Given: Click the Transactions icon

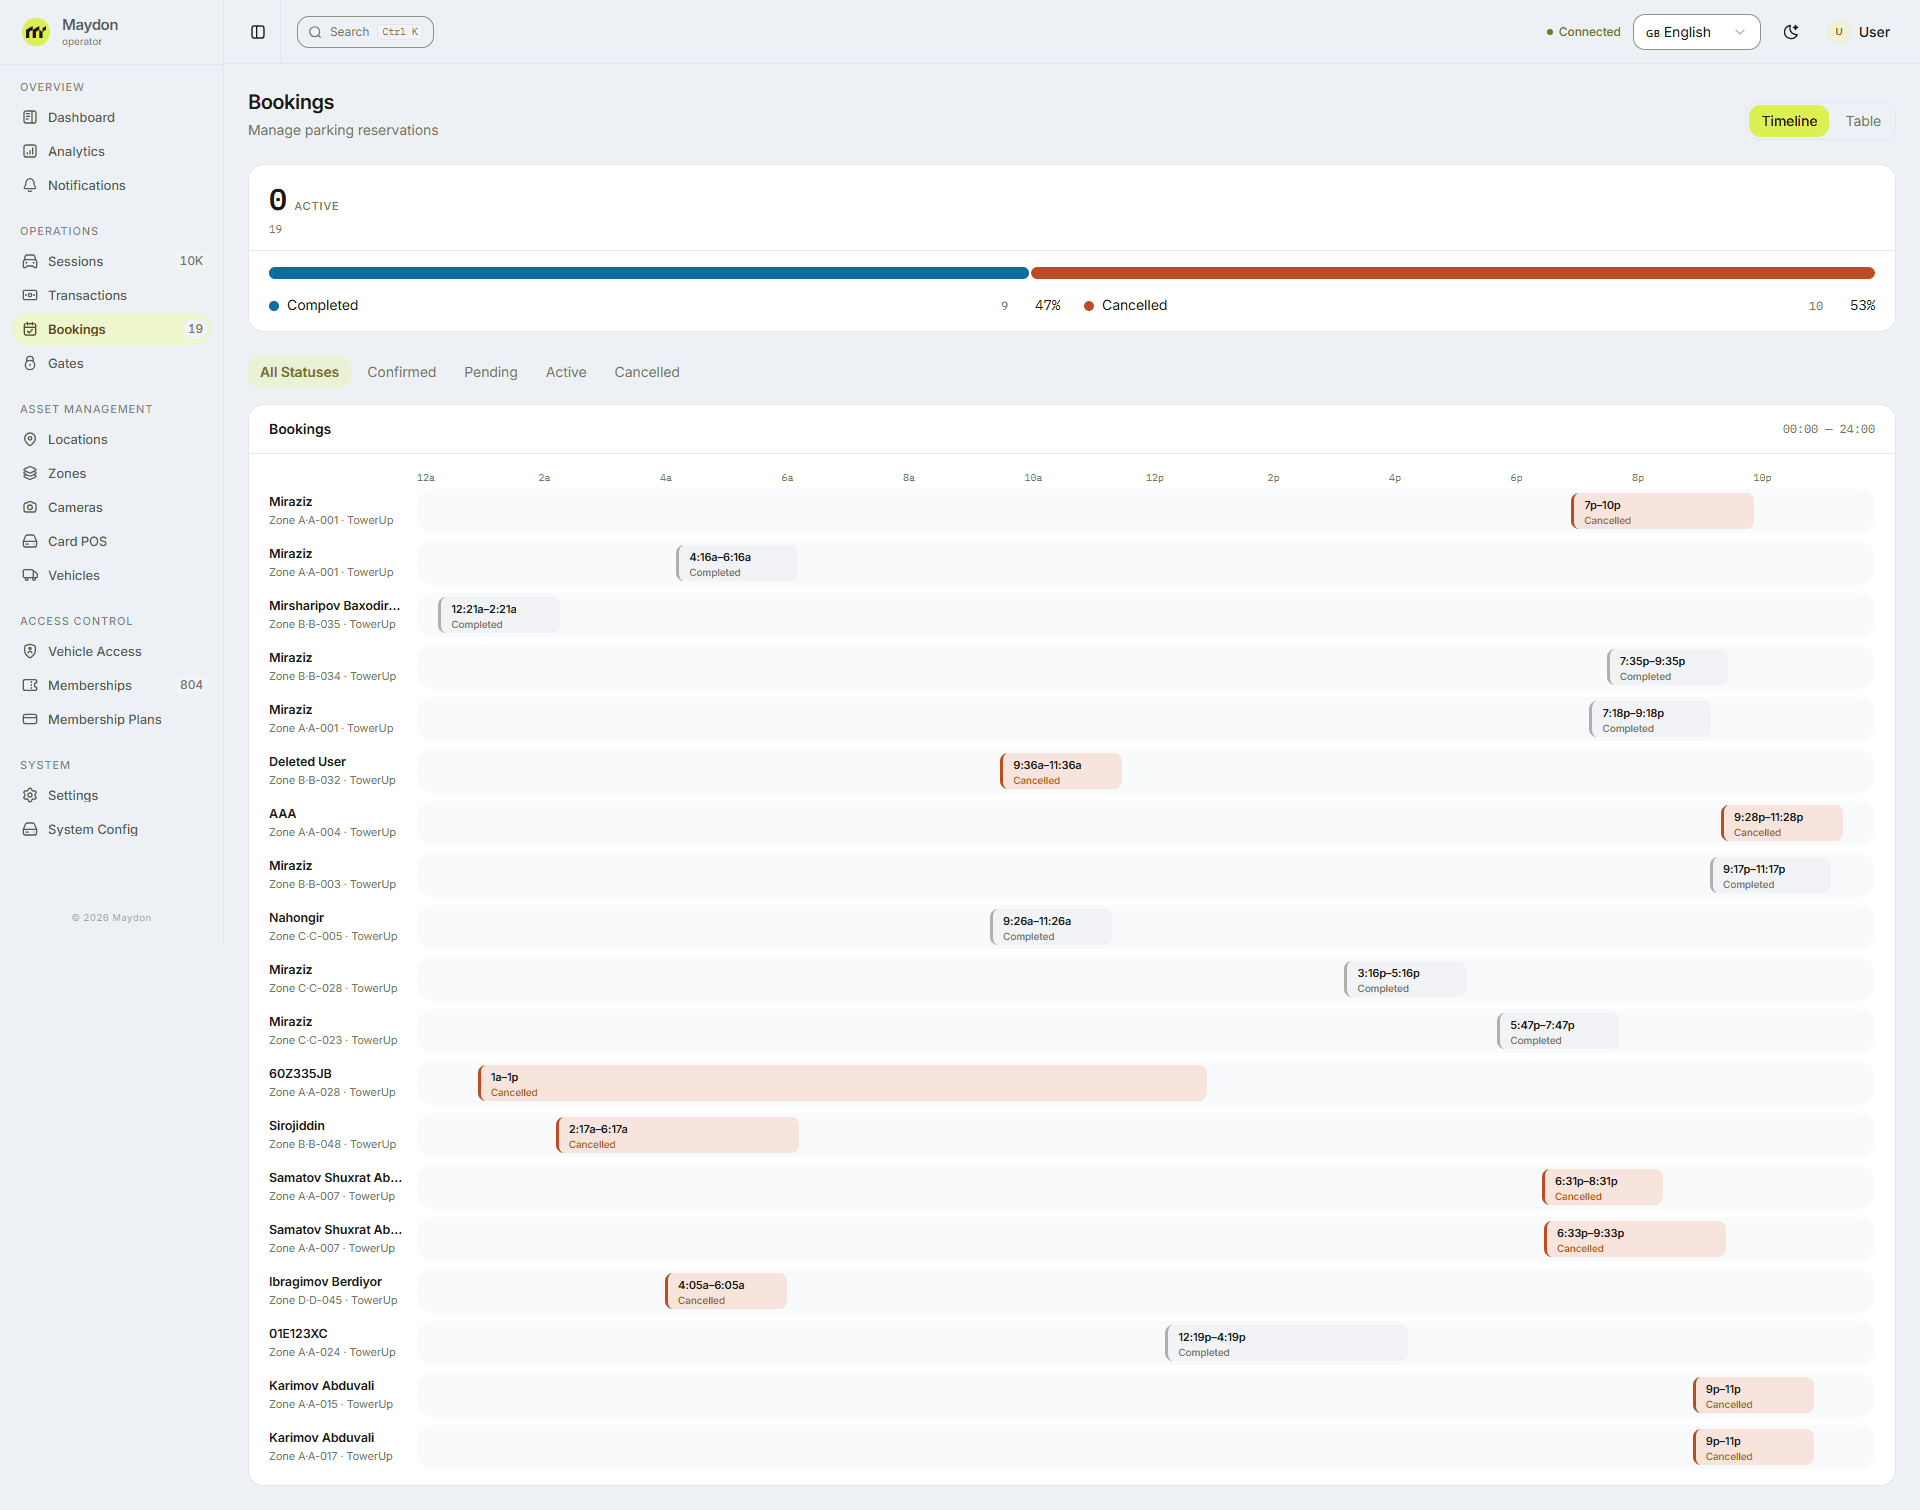Looking at the screenshot, I should 30,295.
